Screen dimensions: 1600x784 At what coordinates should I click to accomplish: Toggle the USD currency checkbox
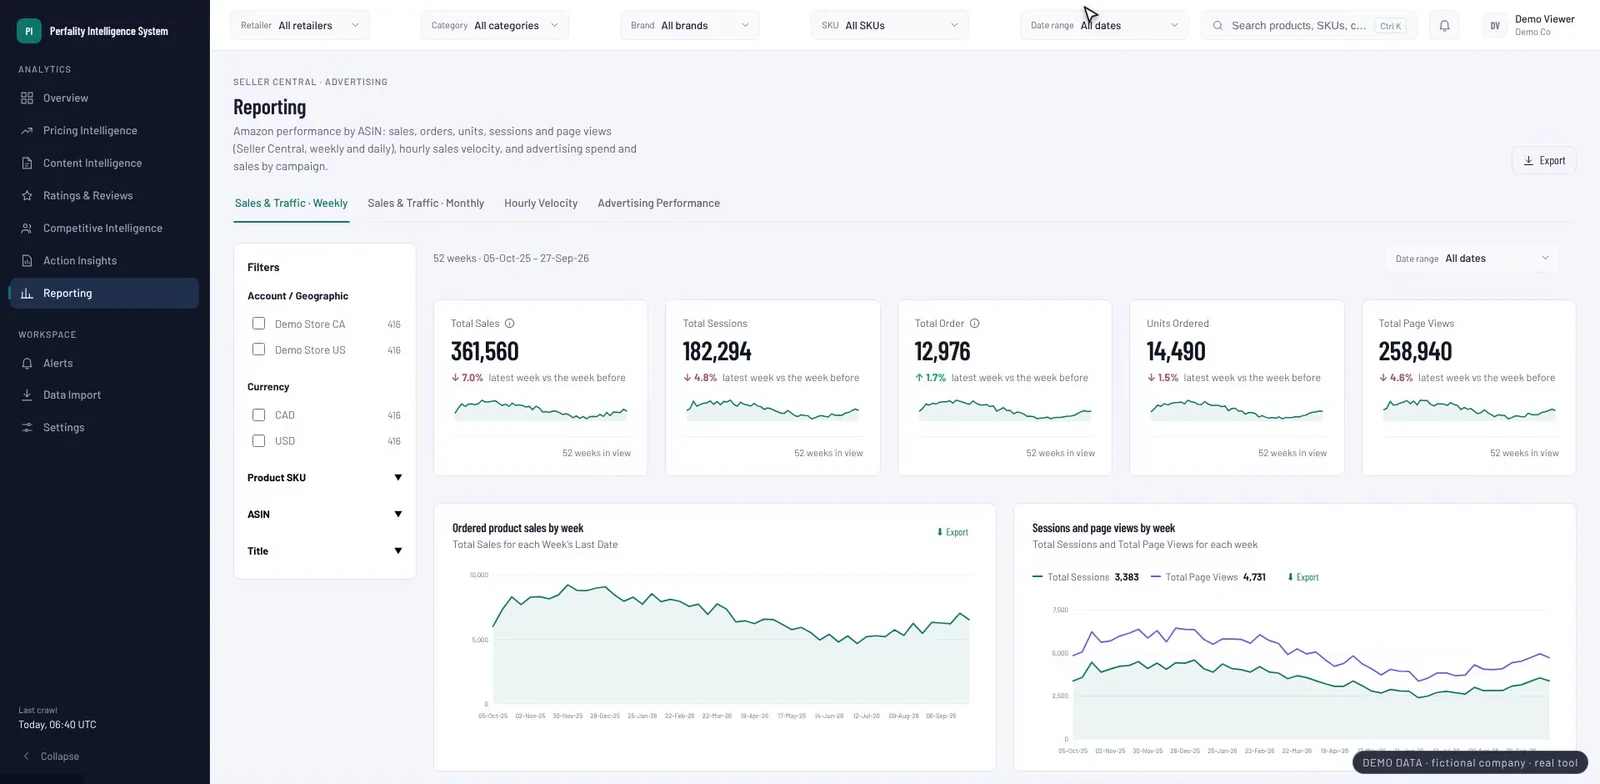point(258,441)
